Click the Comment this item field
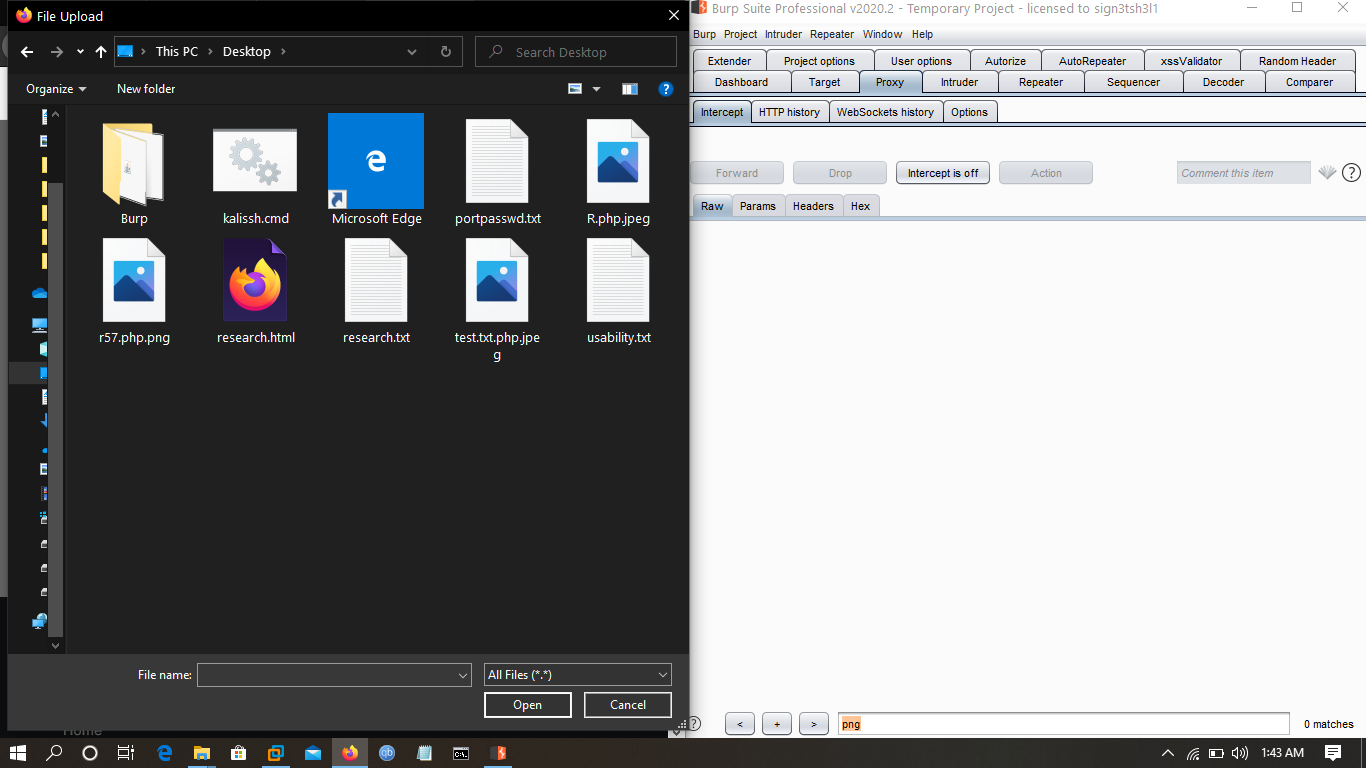 click(1243, 173)
